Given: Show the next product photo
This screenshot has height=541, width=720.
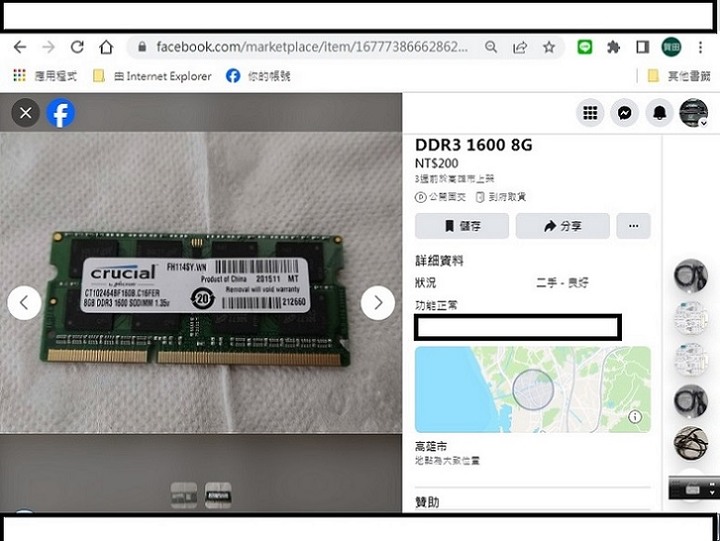Looking at the screenshot, I should click(377, 303).
